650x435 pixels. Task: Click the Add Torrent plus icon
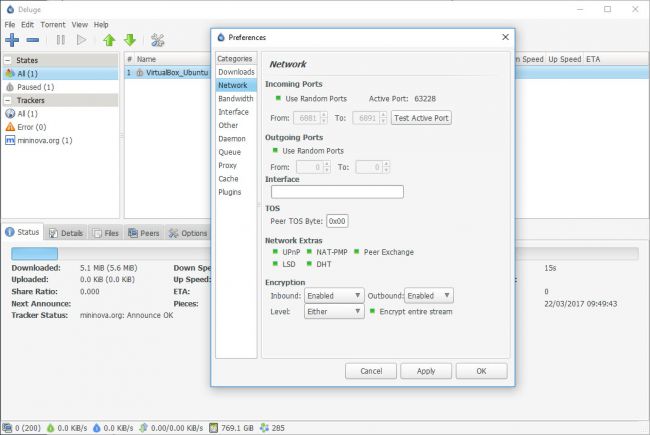pos(12,40)
